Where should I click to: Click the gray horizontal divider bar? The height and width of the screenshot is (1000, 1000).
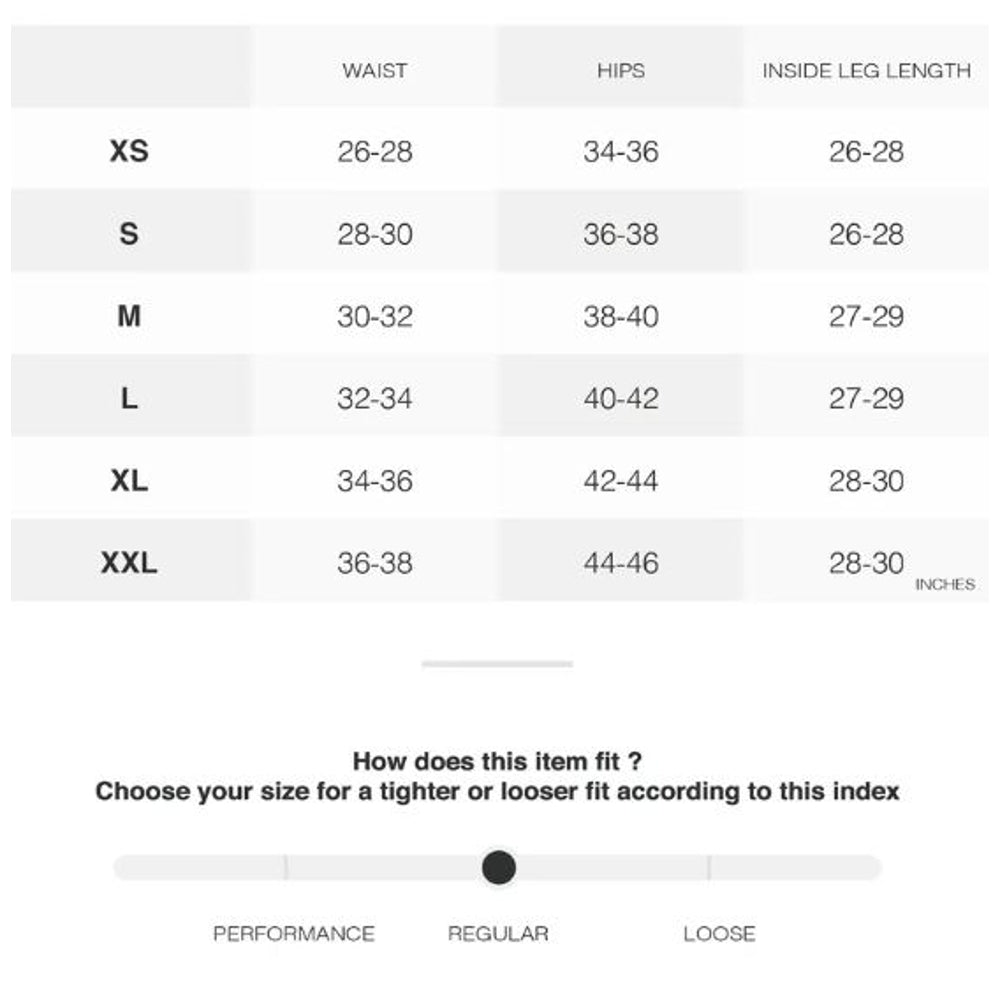(x=497, y=663)
